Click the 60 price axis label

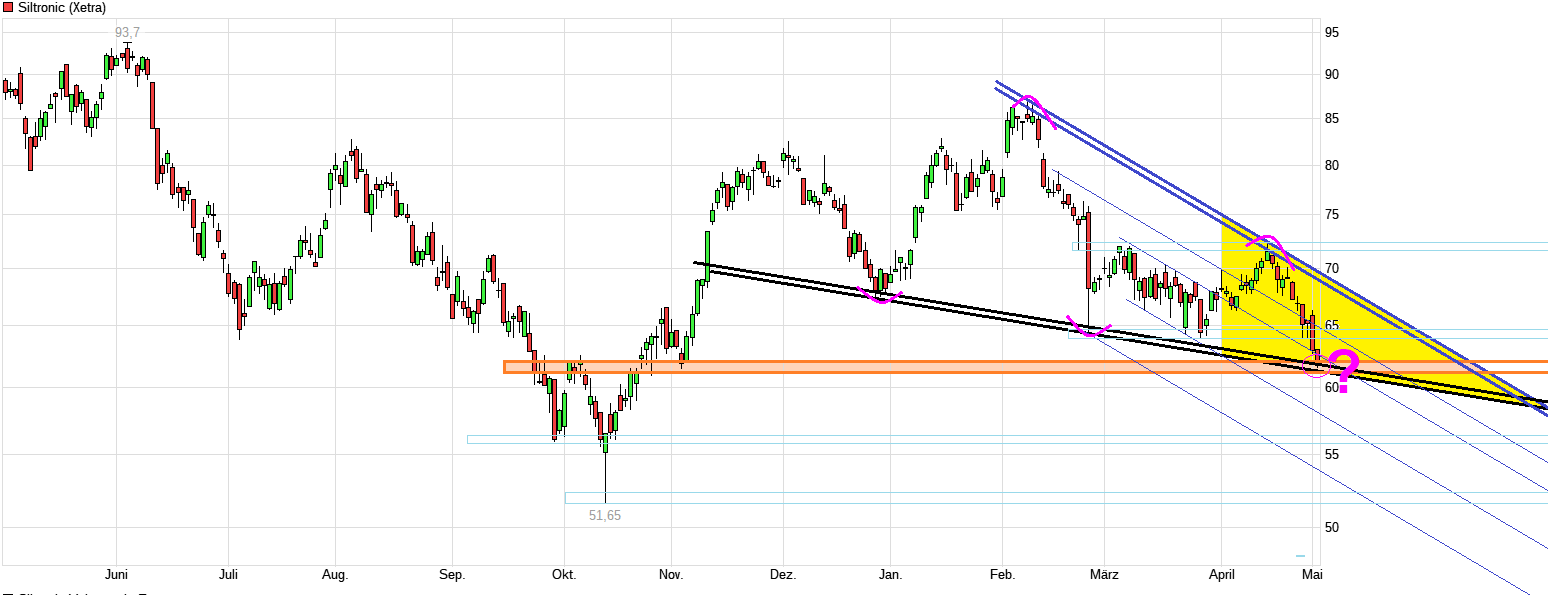(1331, 388)
